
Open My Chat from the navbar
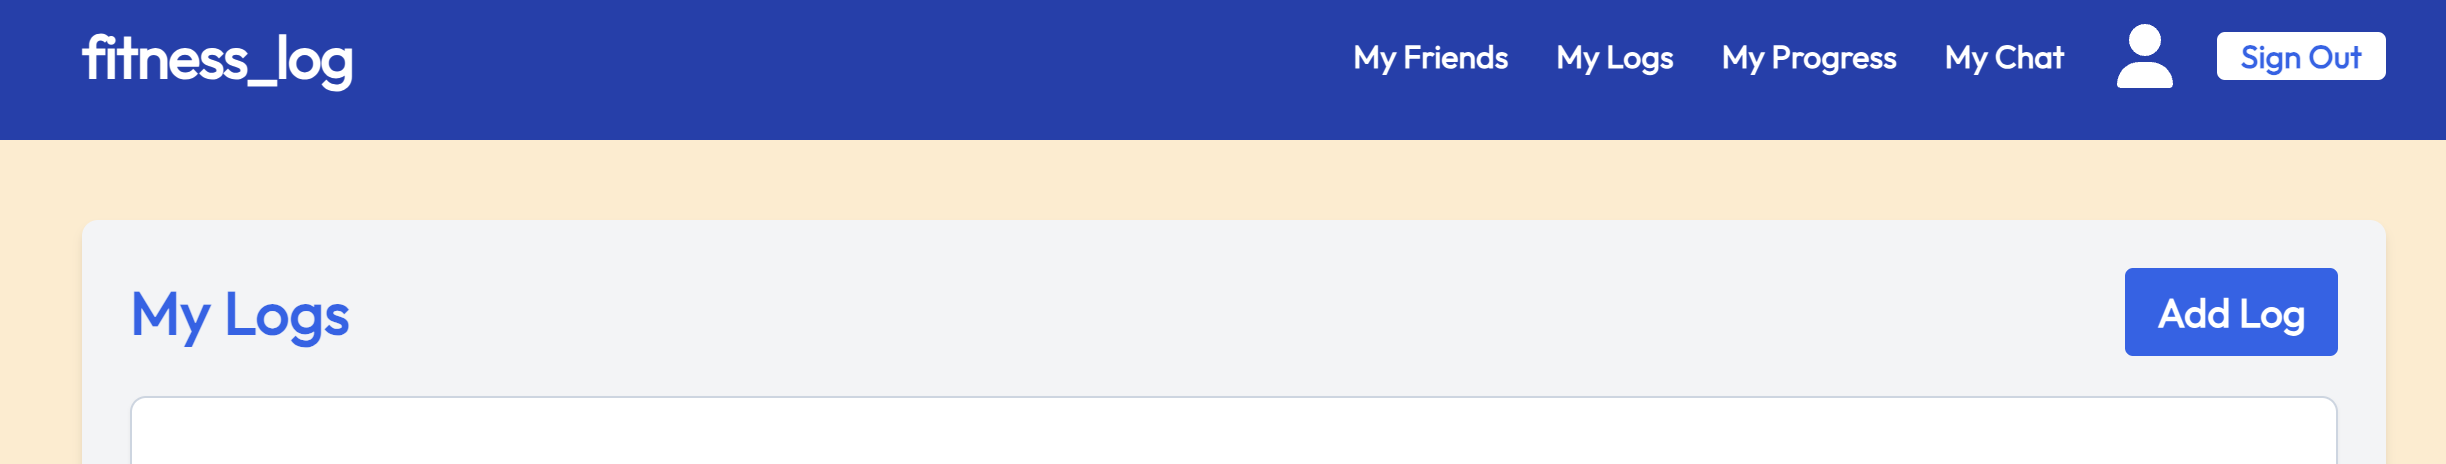(x=2003, y=58)
